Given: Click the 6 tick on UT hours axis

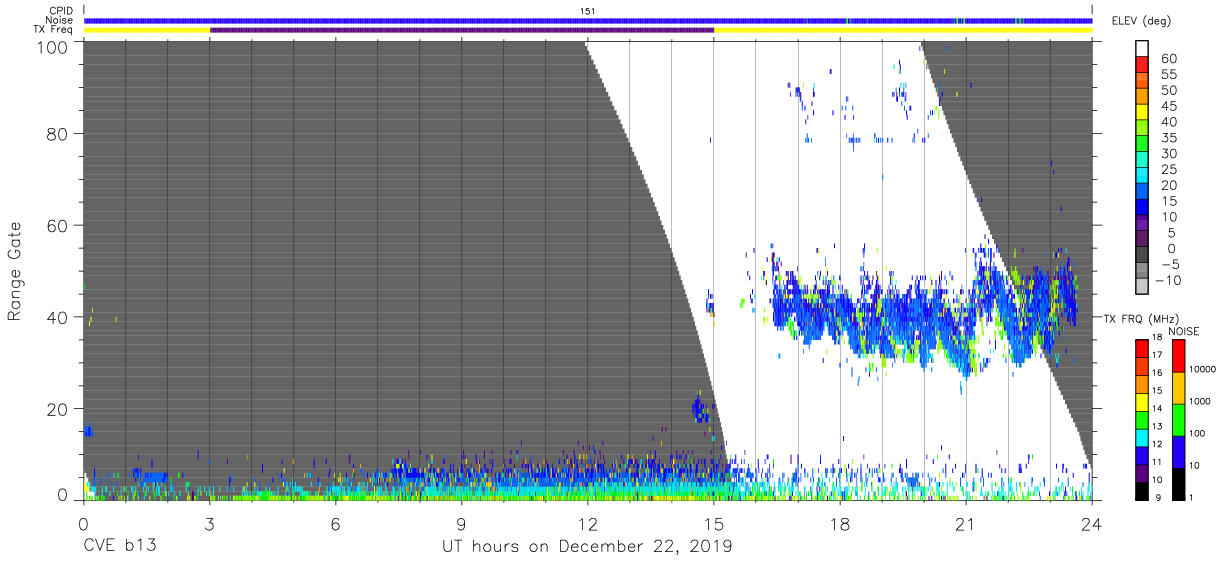Looking at the screenshot, I should click(x=335, y=524).
